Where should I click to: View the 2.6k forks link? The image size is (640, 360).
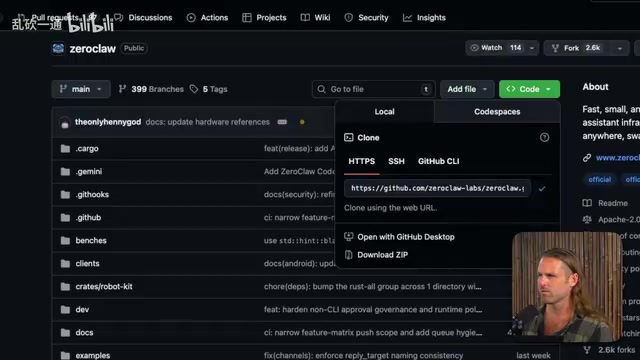coord(609,350)
